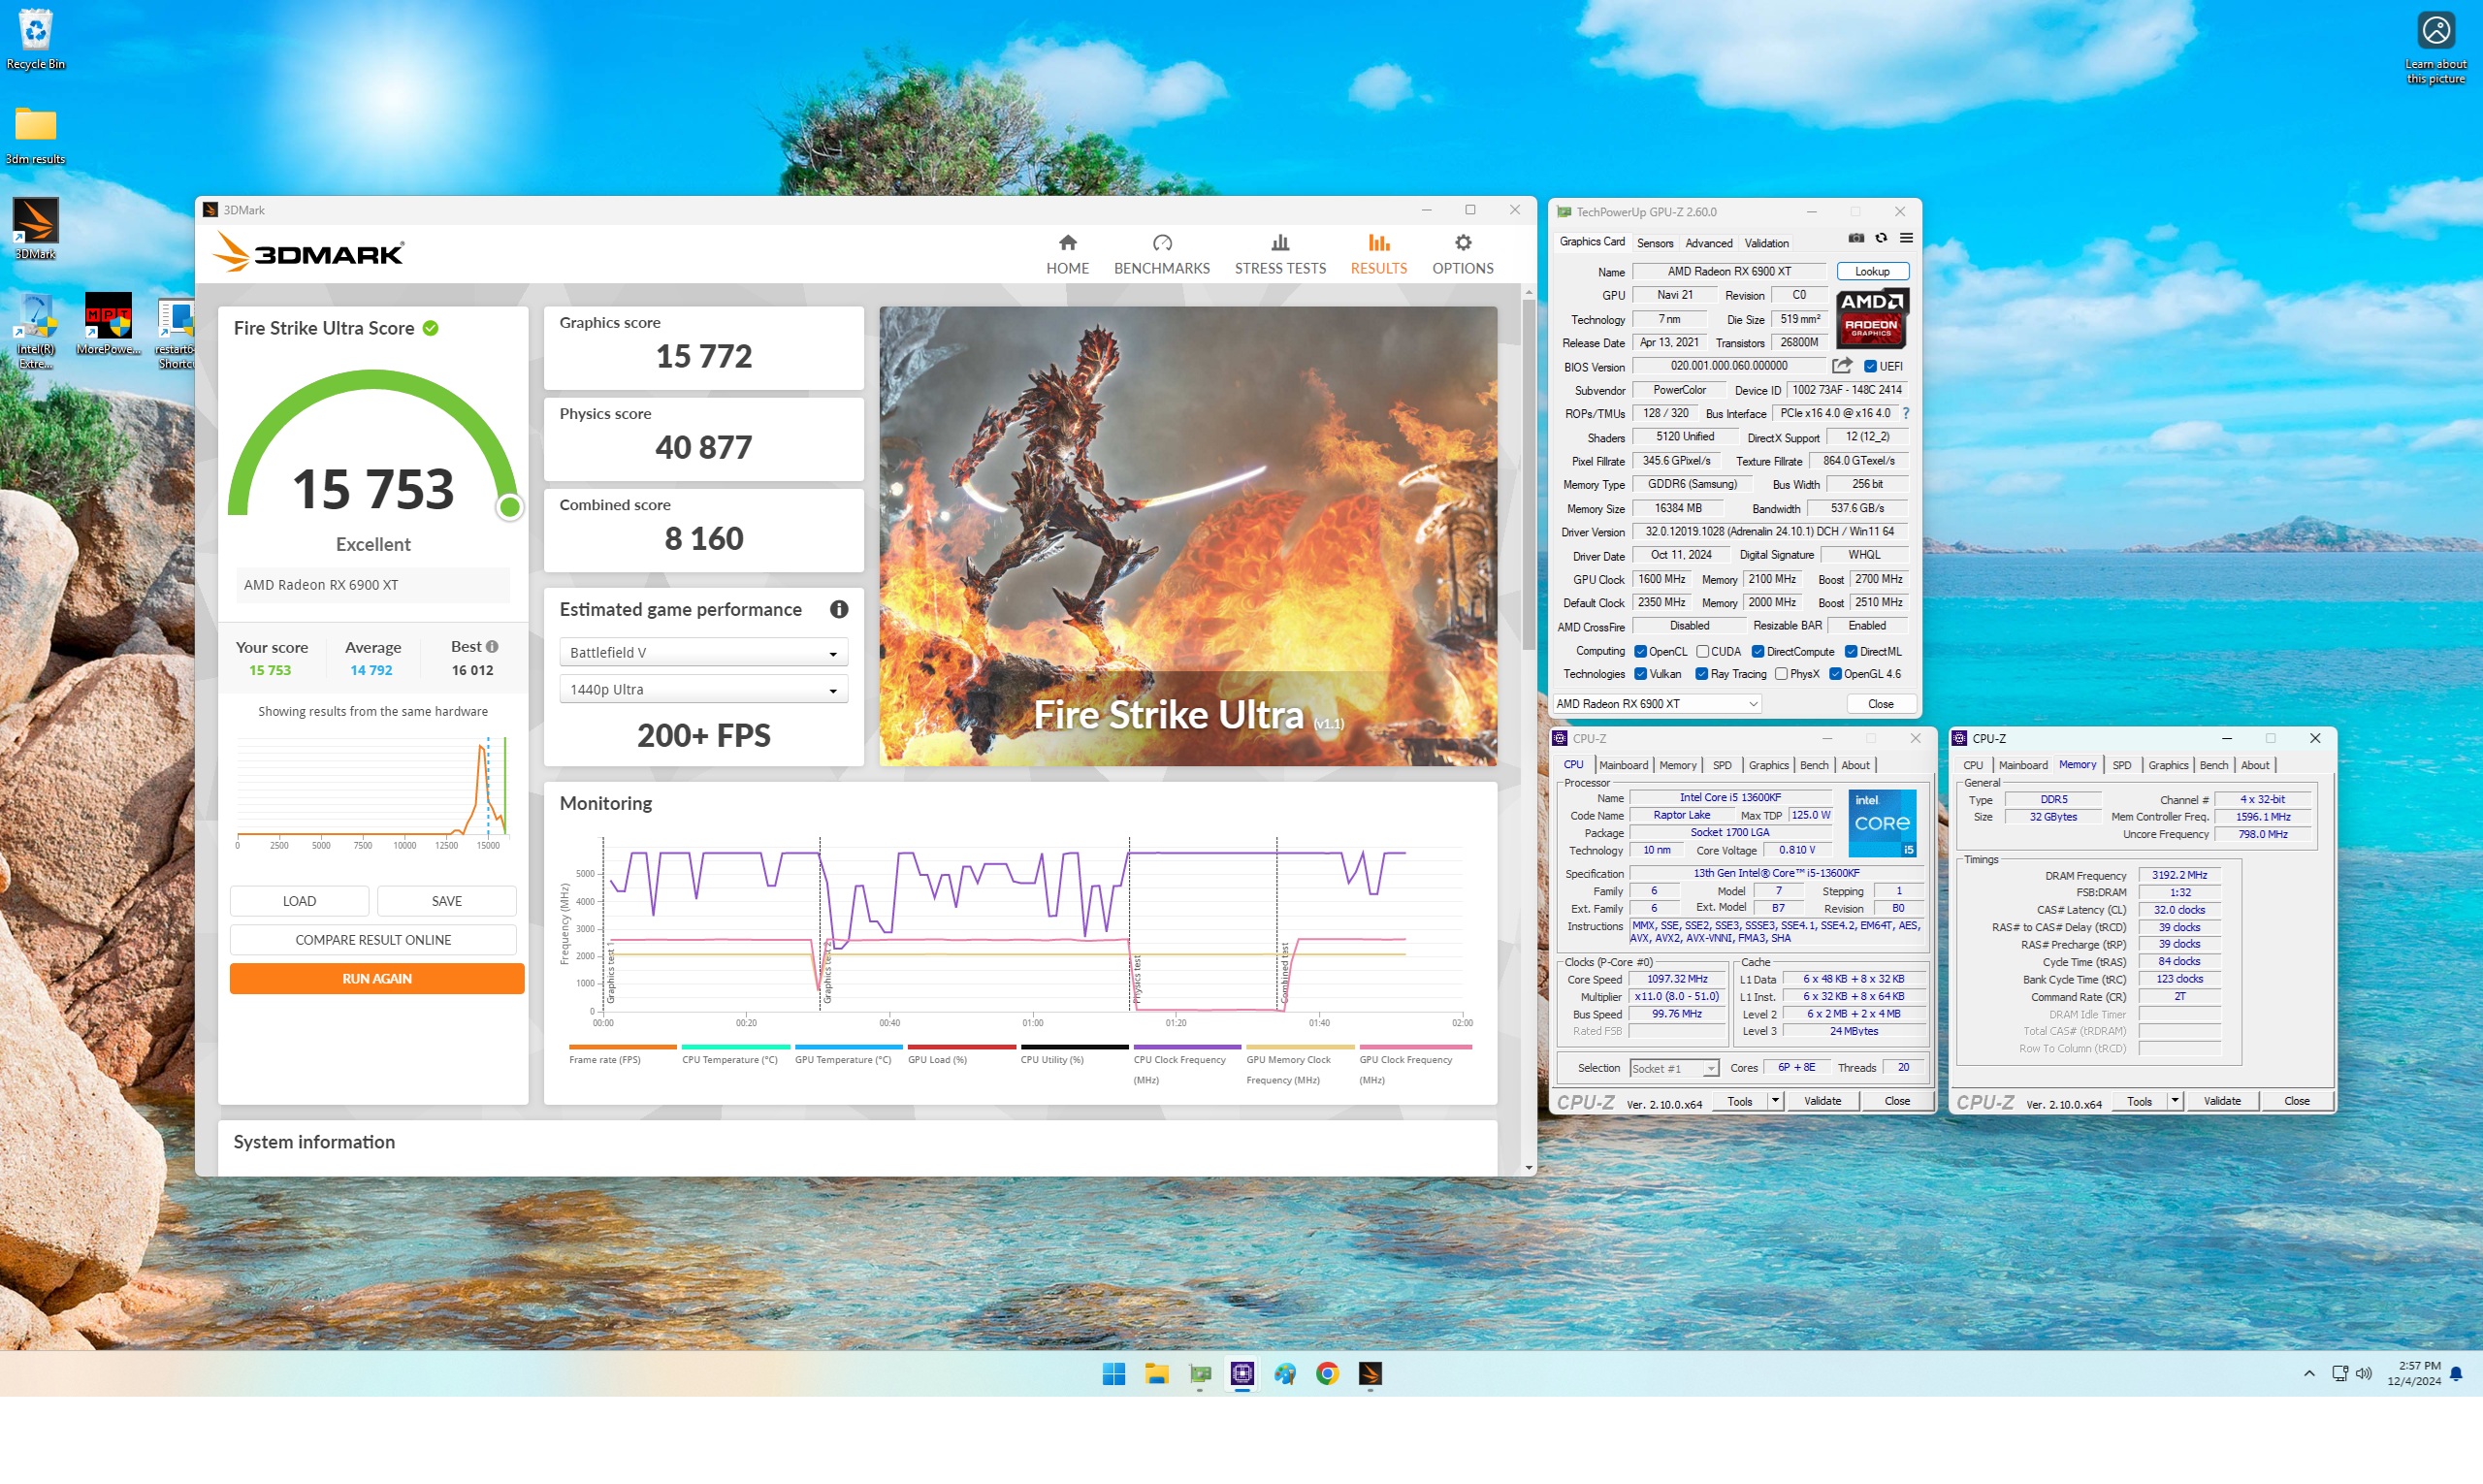The width and height of the screenshot is (2483, 1484).
Task: Open the Windows Start menu
Action: [x=1113, y=1374]
